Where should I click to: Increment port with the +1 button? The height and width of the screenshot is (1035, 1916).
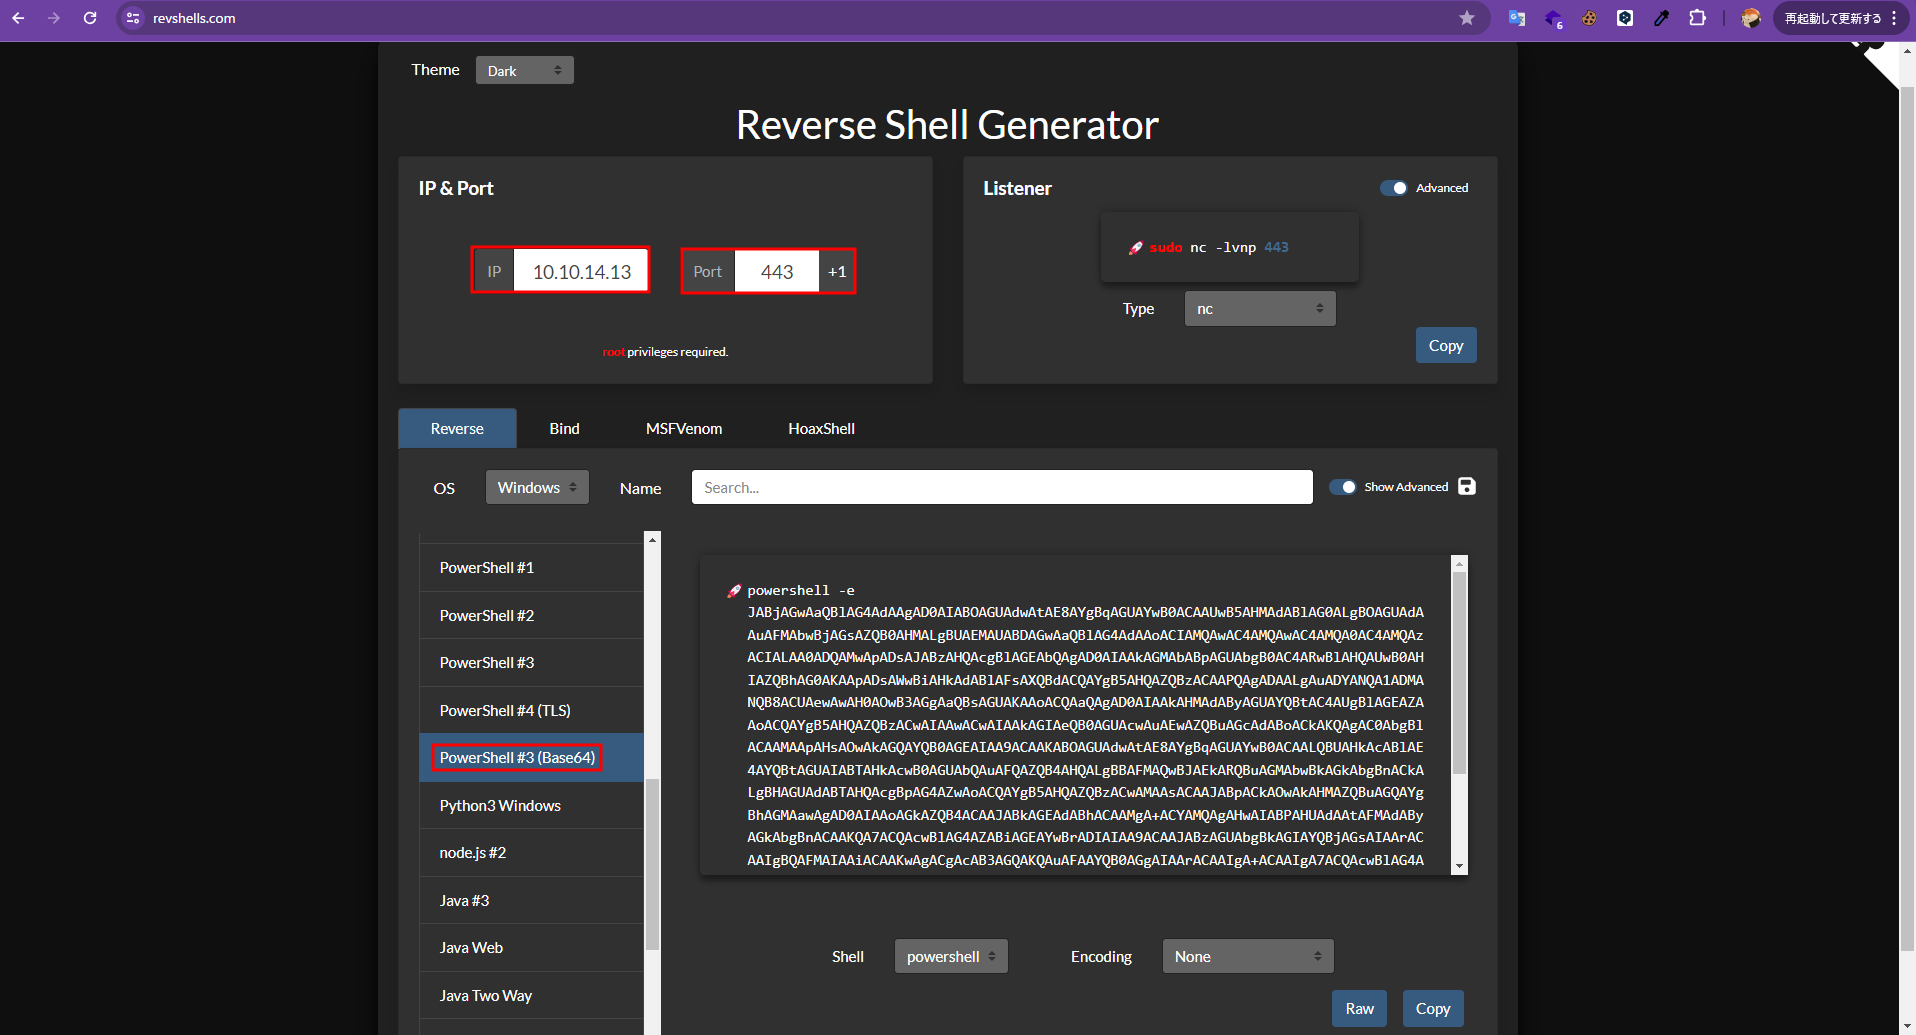(x=837, y=271)
